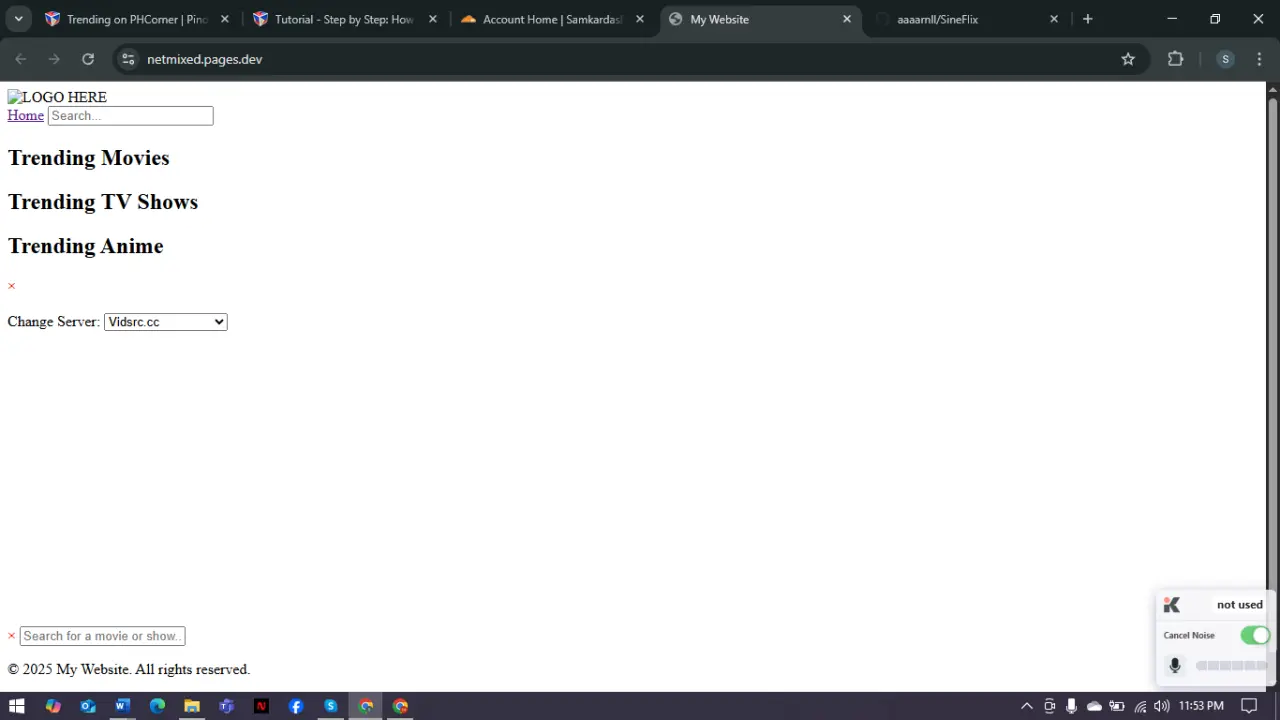
Task: Click the Chrome taskbar icon beside Skype
Action: [366, 706]
